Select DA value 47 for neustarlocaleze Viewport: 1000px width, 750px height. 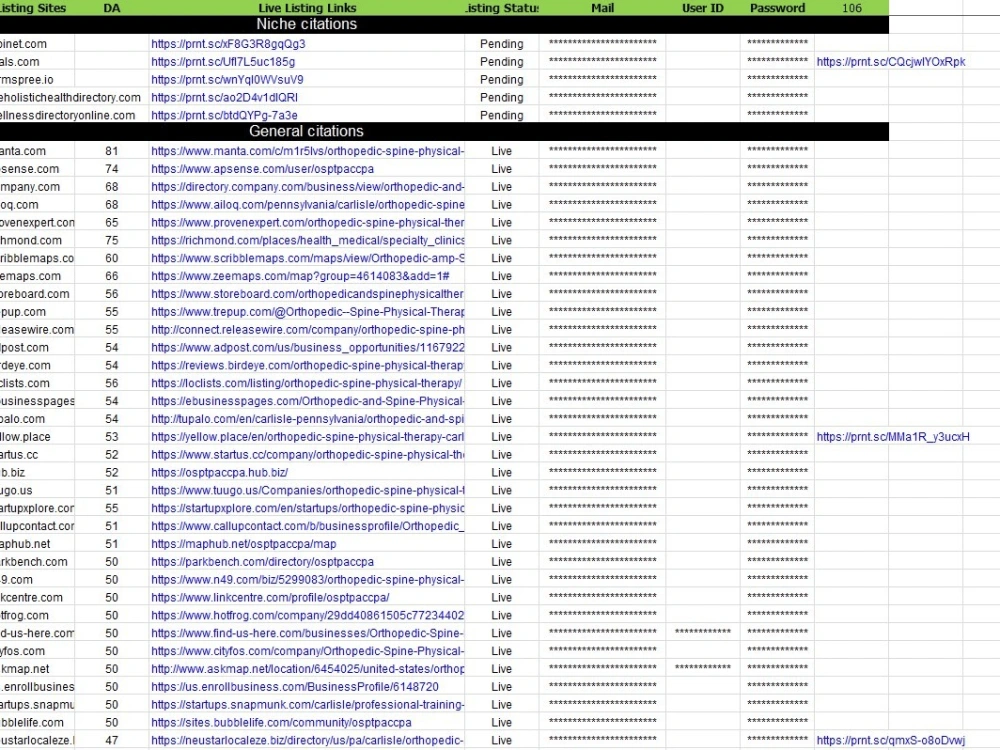pyautogui.click(x=112, y=740)
